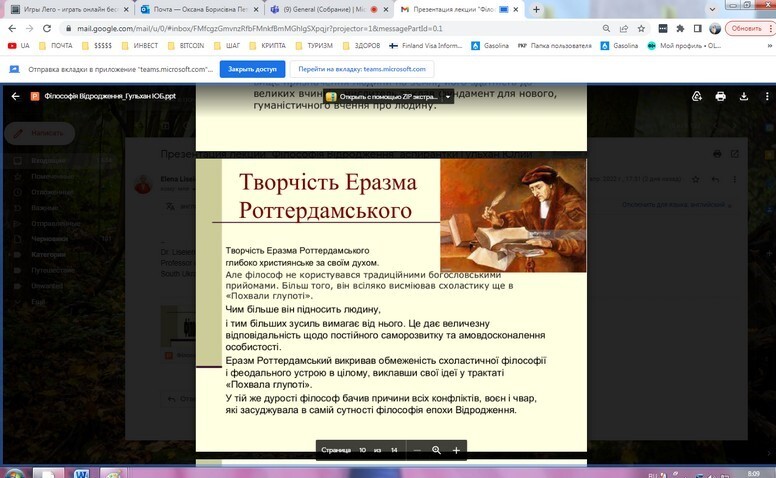
Task: Click Перейти на вкладку teams.microsoft.com
Action: (362, 70)
